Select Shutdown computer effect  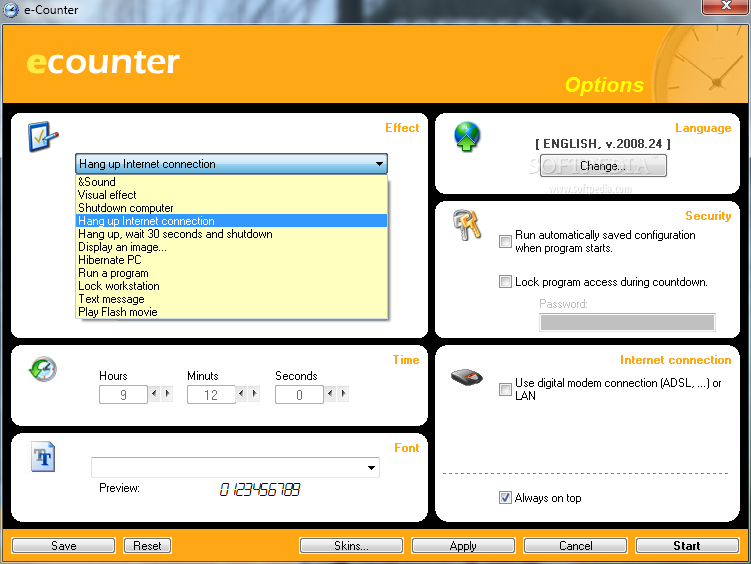232,208
